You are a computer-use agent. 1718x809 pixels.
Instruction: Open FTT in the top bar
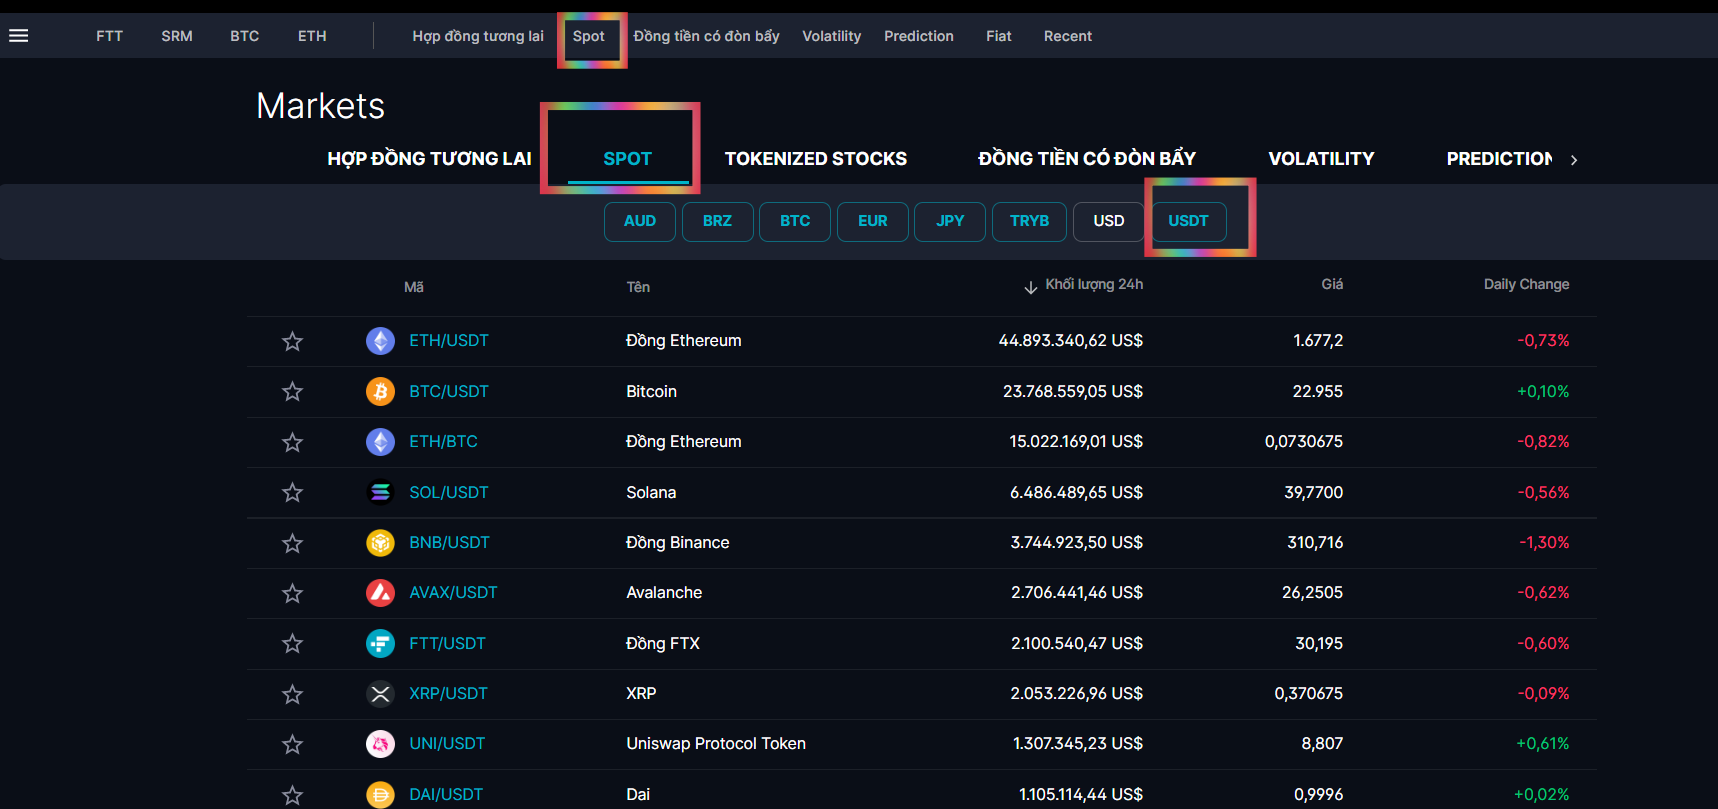tap(109, 36)
